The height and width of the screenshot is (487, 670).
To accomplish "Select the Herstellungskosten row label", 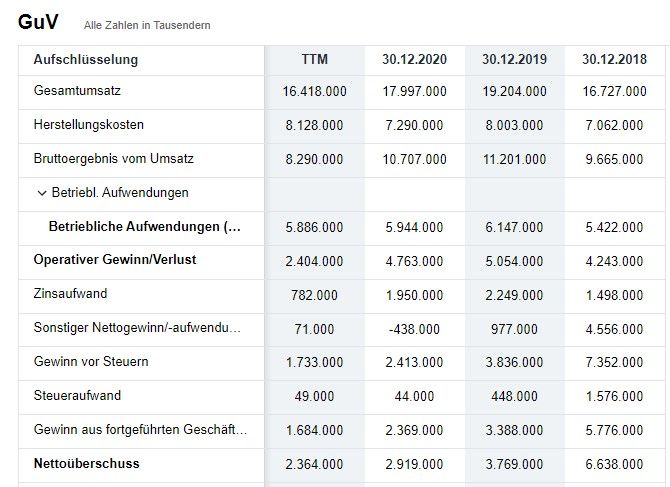I will [x=89, y=125].
